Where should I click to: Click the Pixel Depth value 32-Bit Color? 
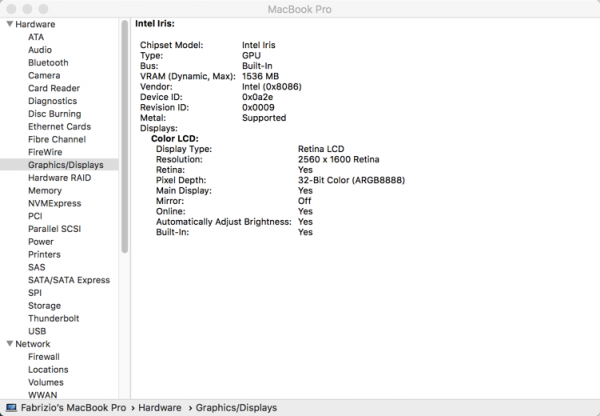click(x=351, y=180)
